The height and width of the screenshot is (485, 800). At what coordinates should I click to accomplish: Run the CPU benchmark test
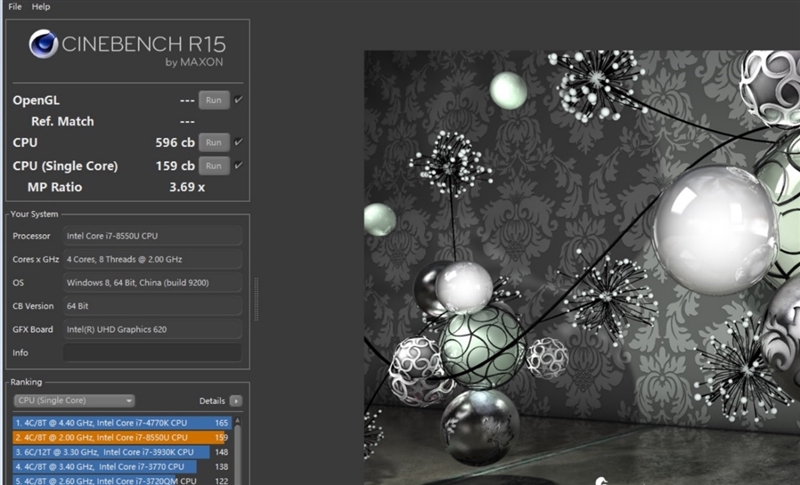pos(213,142)
